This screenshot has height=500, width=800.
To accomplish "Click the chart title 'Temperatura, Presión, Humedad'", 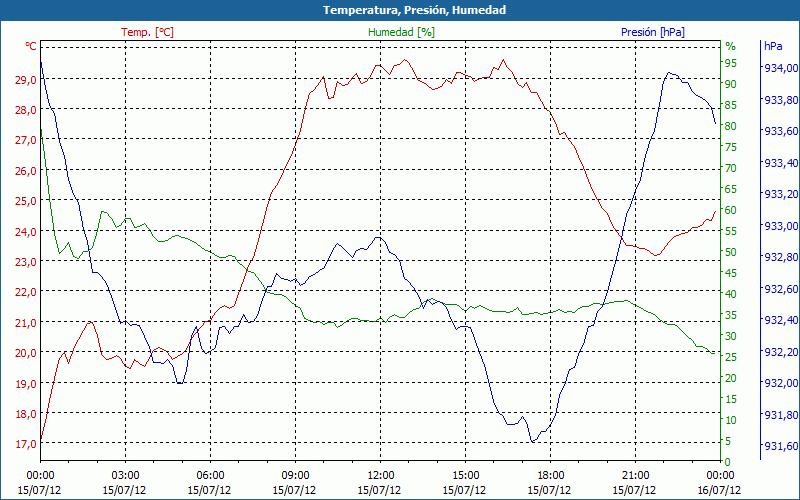I will tap(414, 10).
